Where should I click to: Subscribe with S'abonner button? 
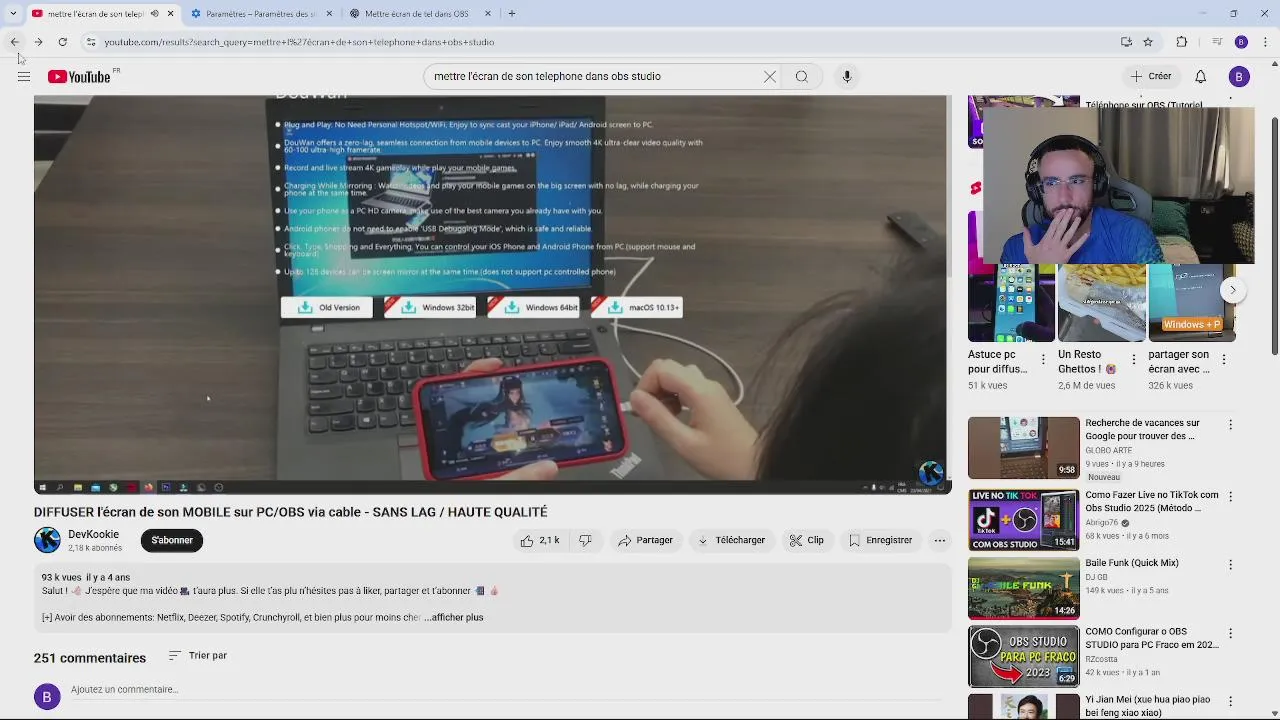click(x=172, y=540)
